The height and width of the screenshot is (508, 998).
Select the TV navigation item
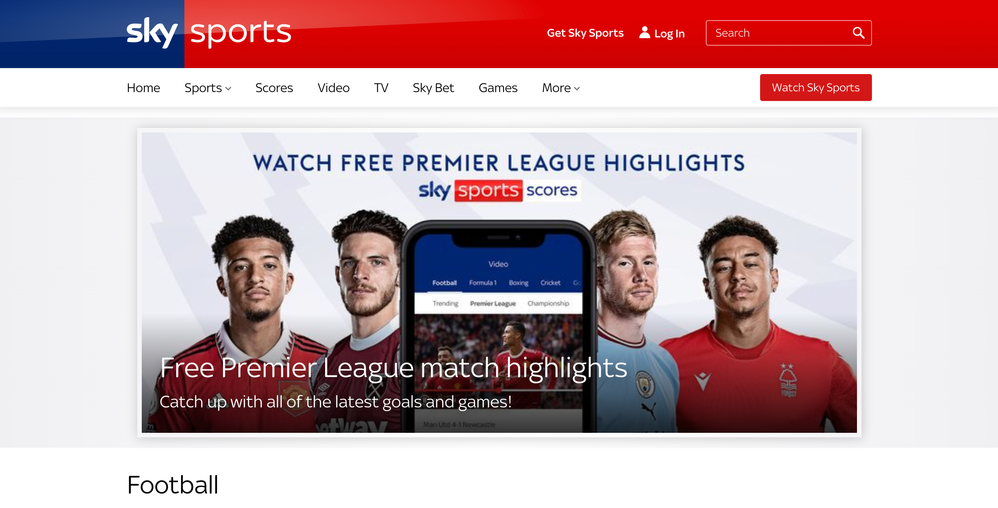[x=381, y=88]
